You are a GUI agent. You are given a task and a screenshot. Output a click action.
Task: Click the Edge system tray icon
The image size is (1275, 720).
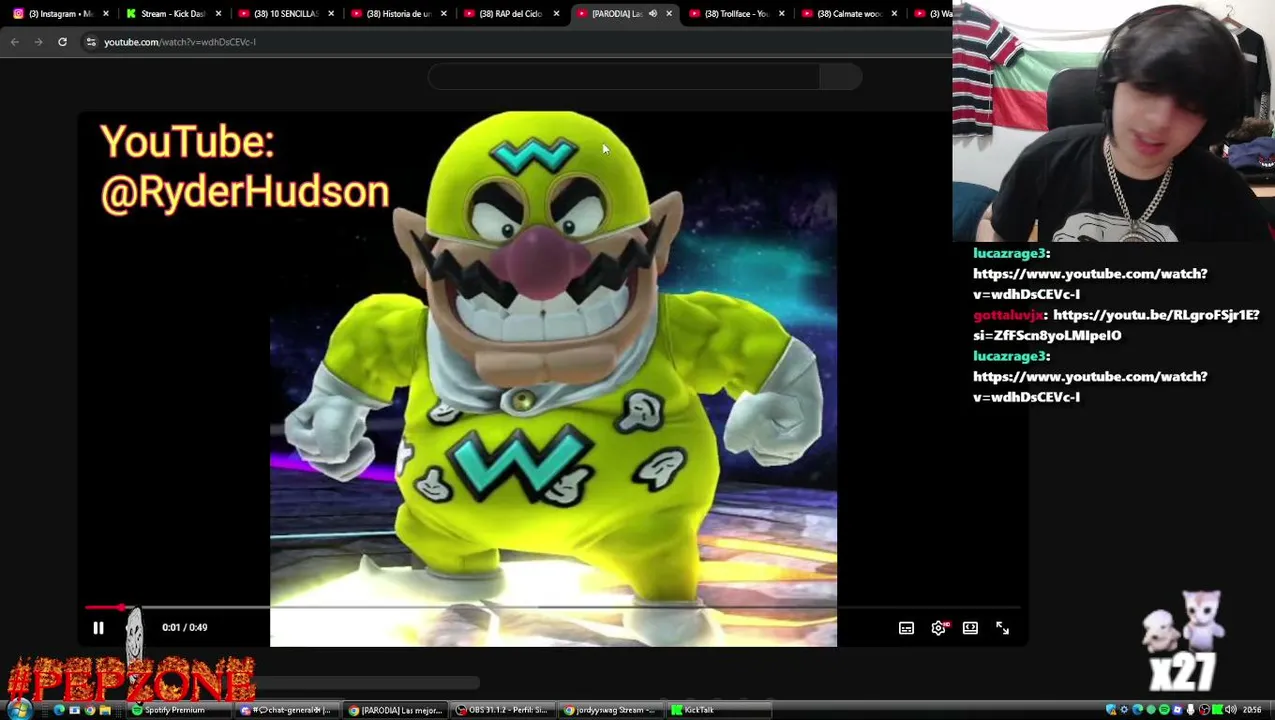coord(1137,710)
